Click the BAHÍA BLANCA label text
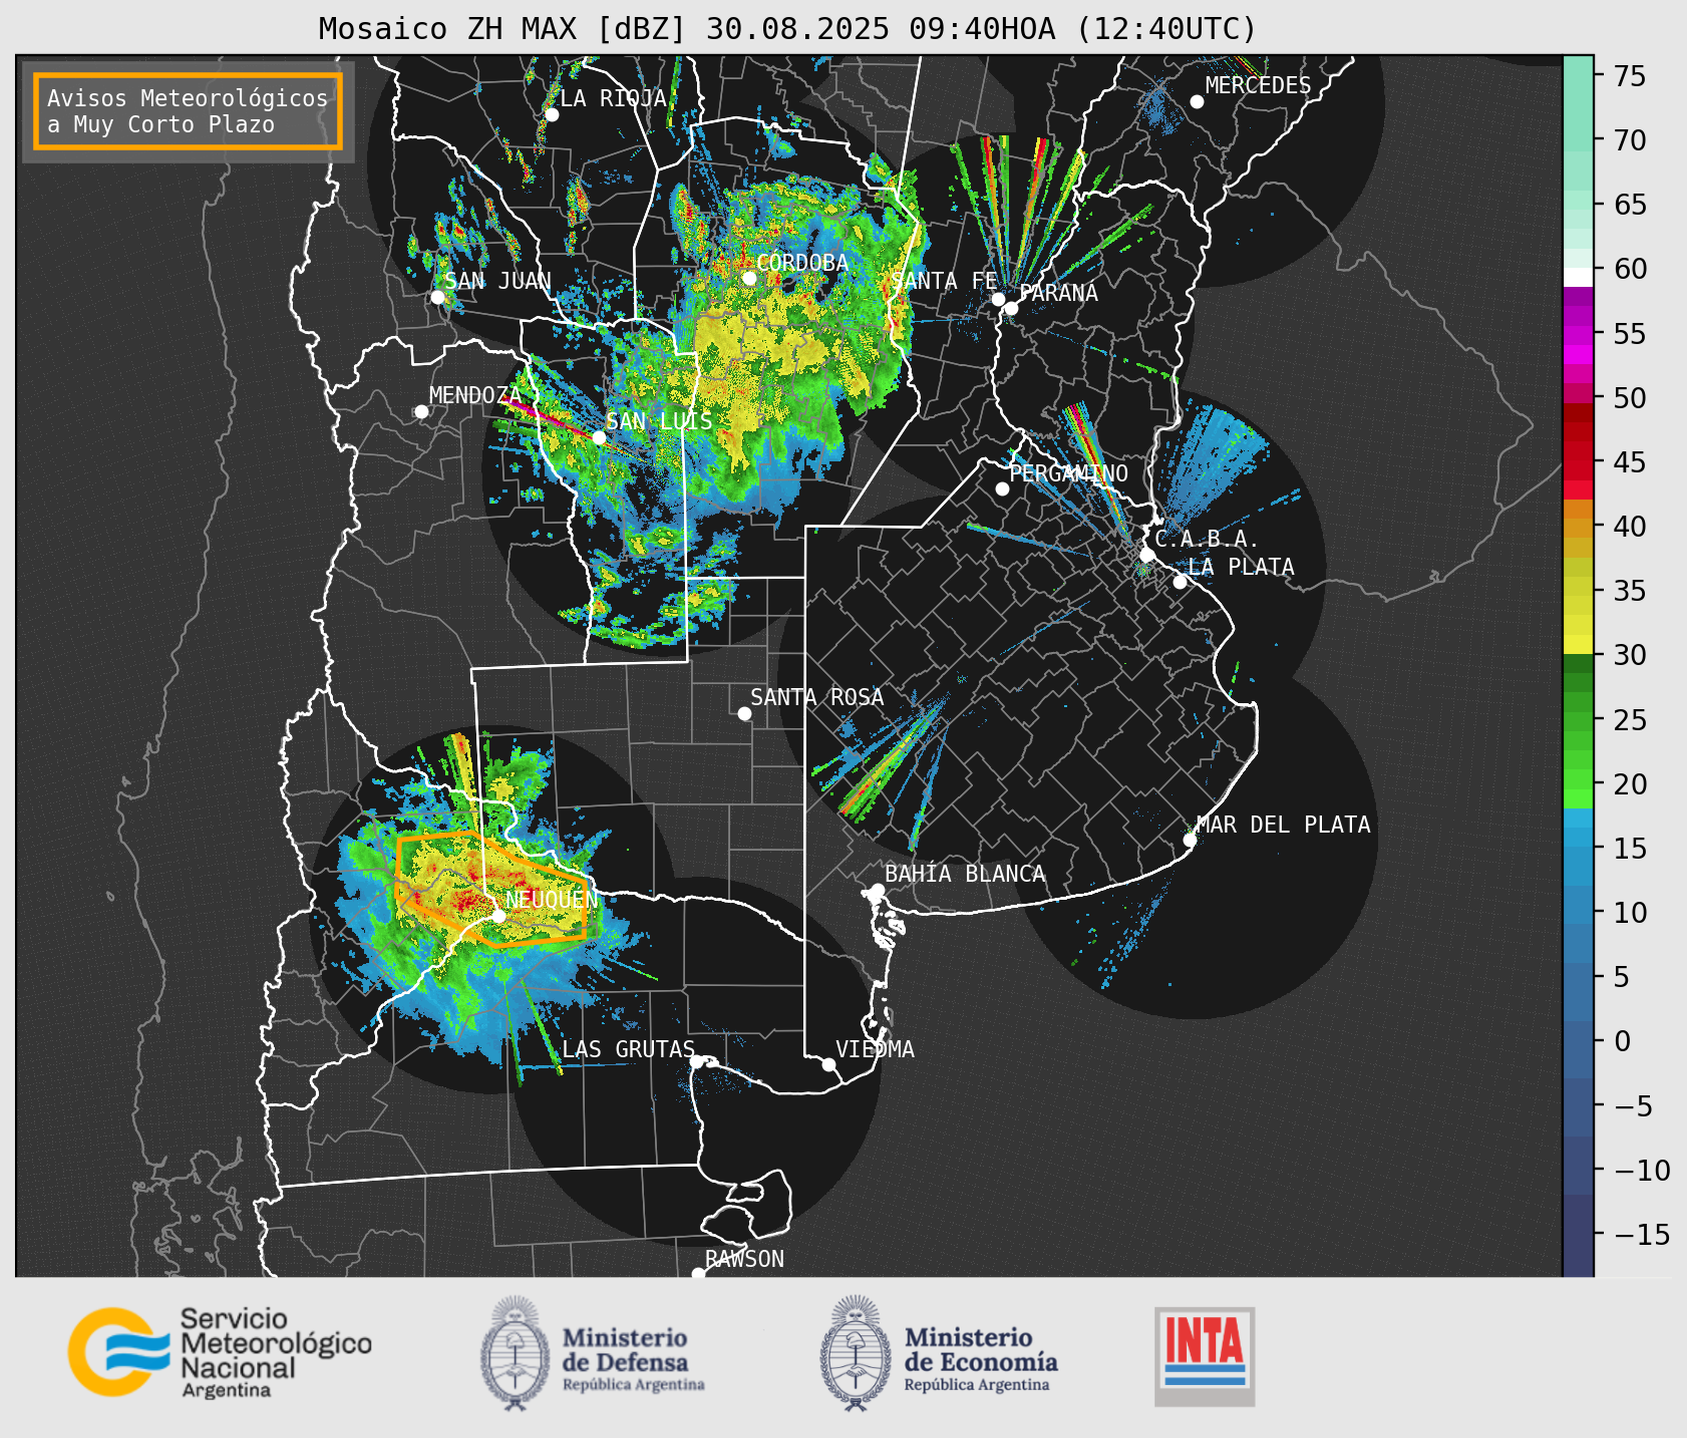Viewport: 1687px width, 1438px height. pos(965,874)
